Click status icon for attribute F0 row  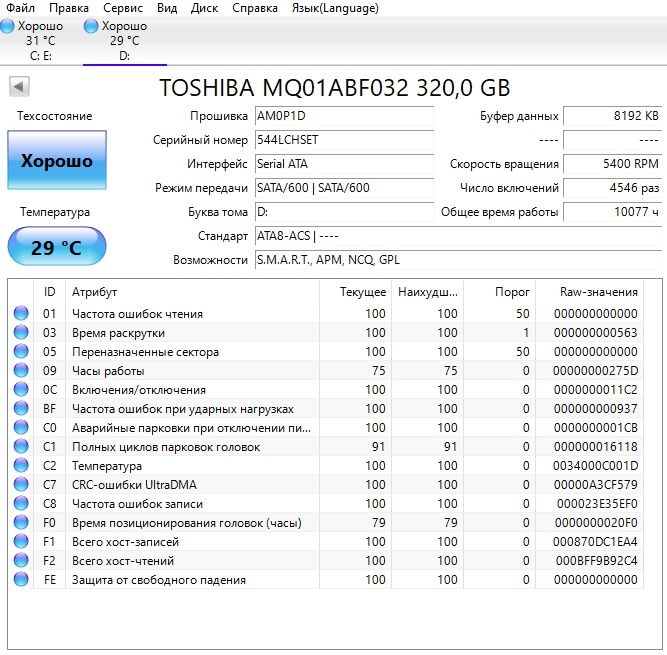tap(21, 522)
